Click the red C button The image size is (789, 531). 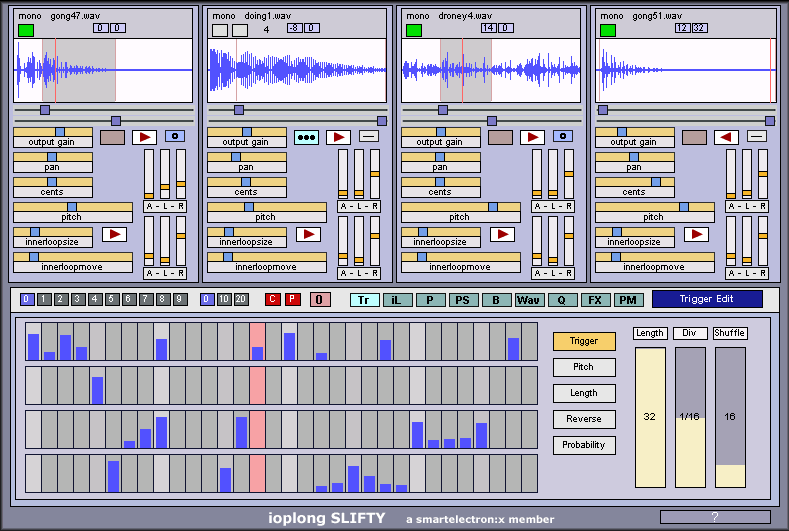272,299
